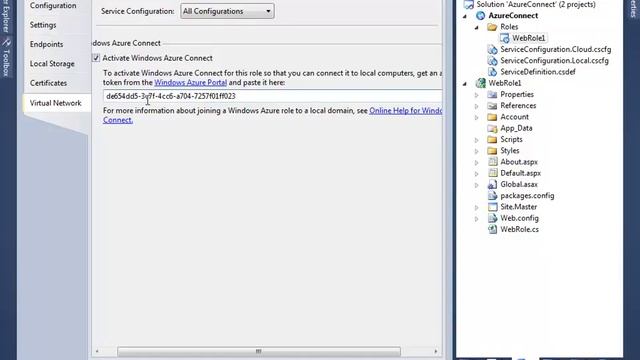Select App_Data folder in Solution Explorer
The width and height of the screenshot is (640, 360).
click(x=516, y=128)
